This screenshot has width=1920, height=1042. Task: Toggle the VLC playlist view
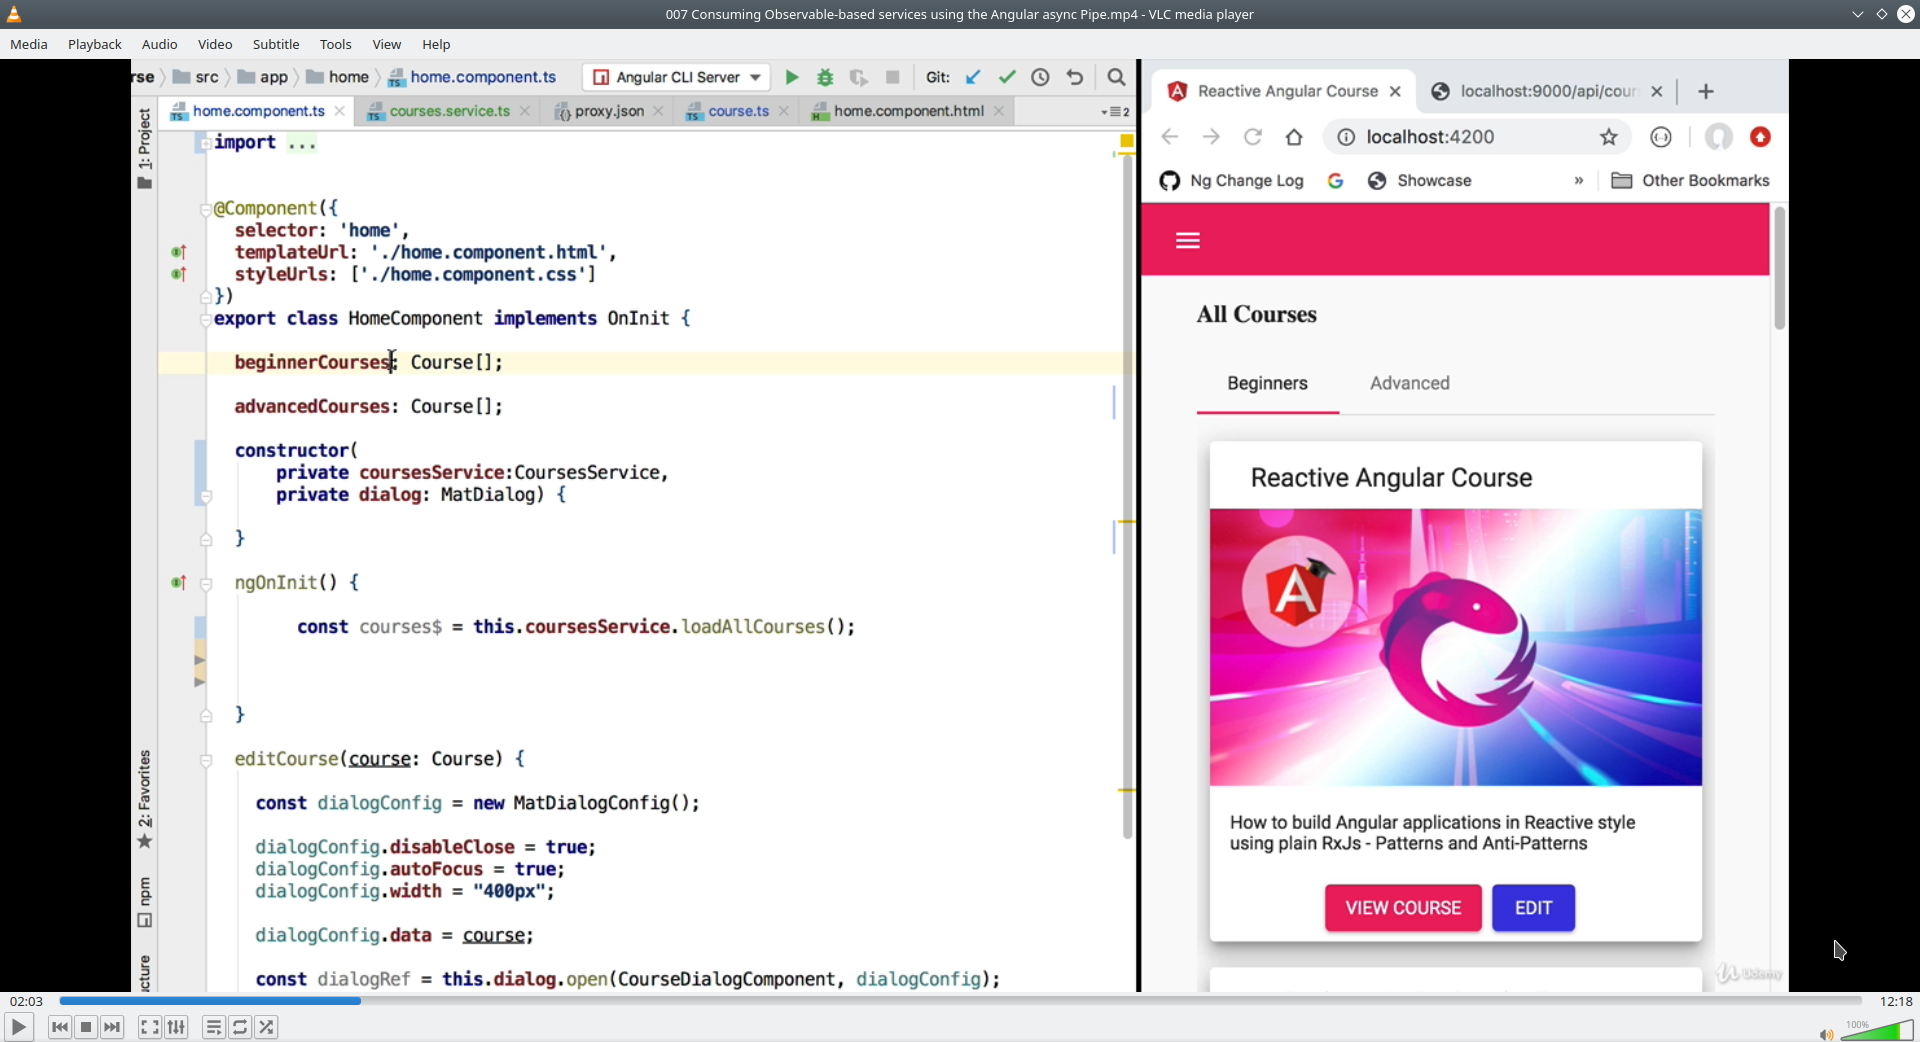pyautogui.click(x=213, y=1027)
